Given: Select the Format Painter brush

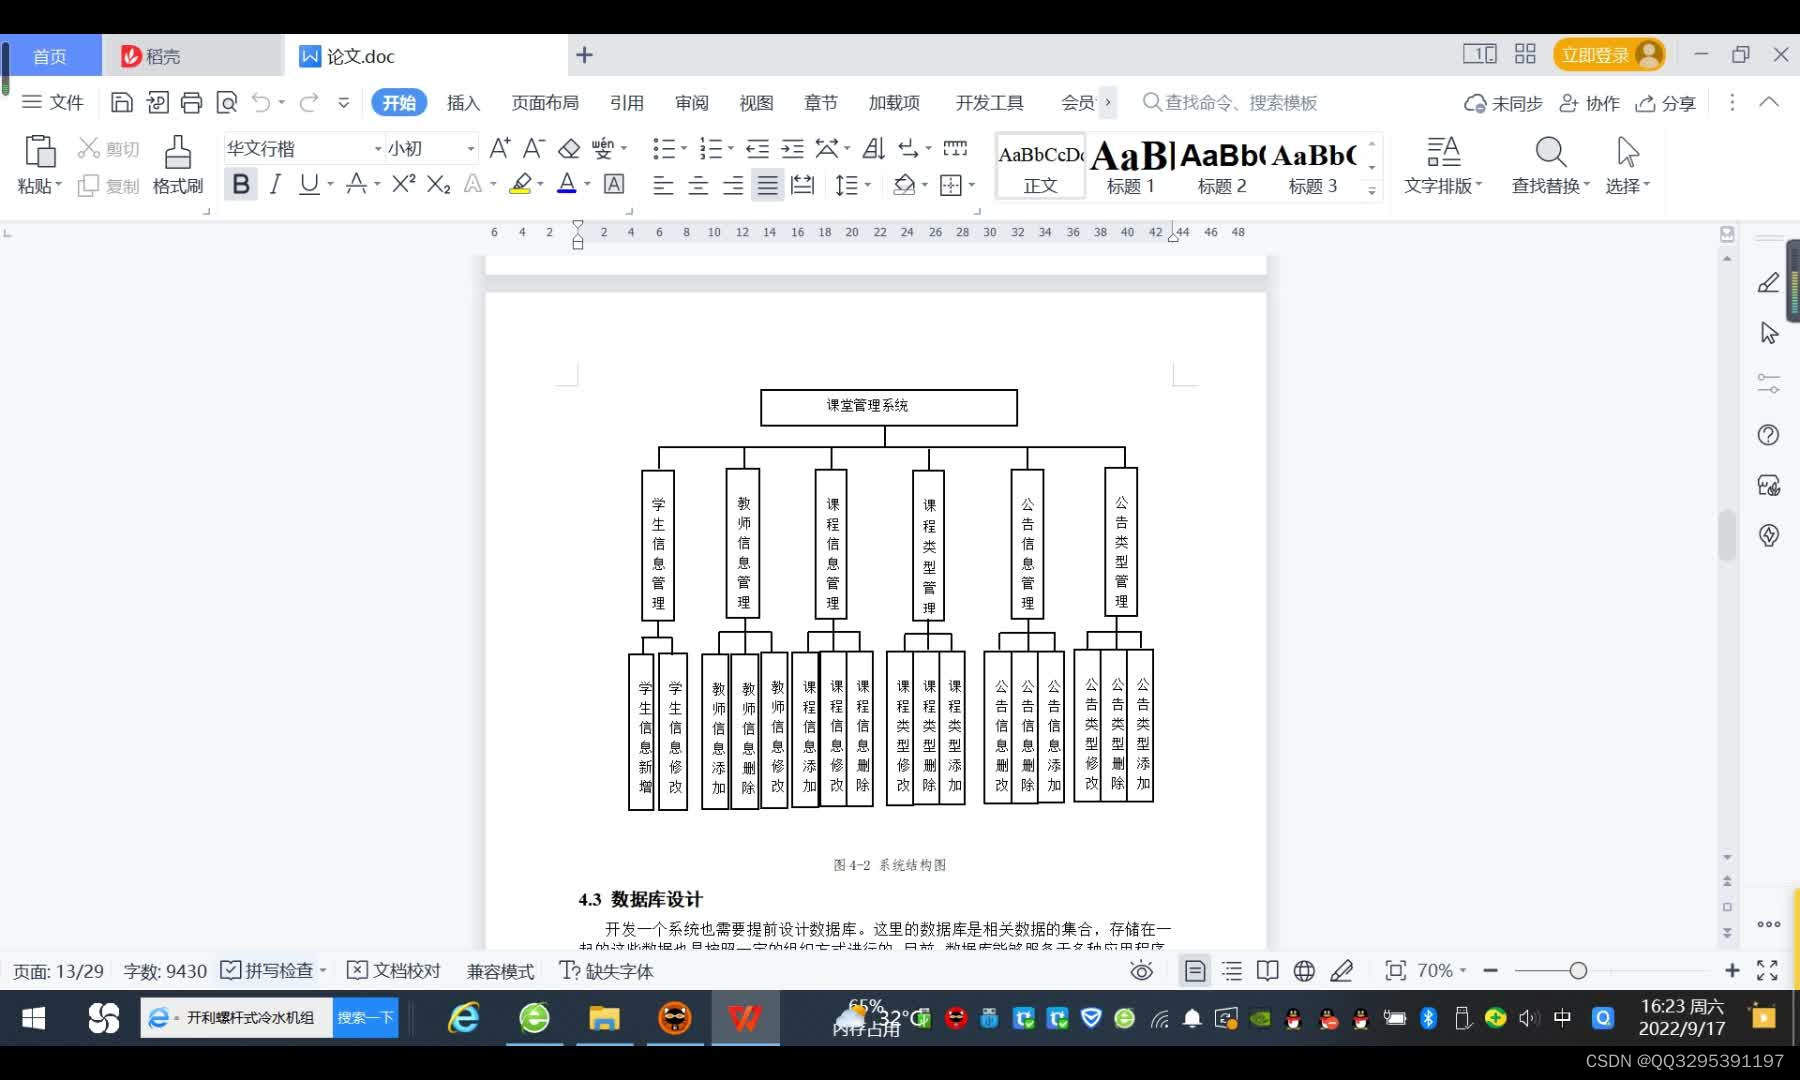Looking at the screenshot, I should click(x=178, y=151).
